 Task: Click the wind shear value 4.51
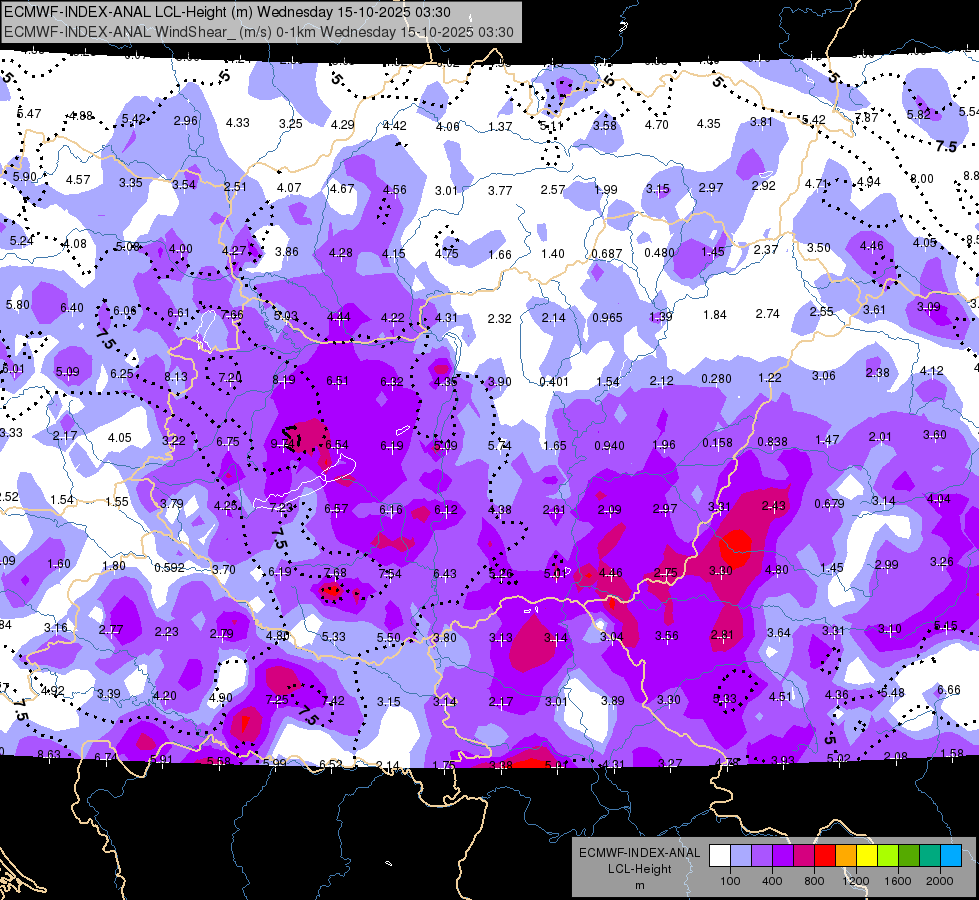coord(780,696)
